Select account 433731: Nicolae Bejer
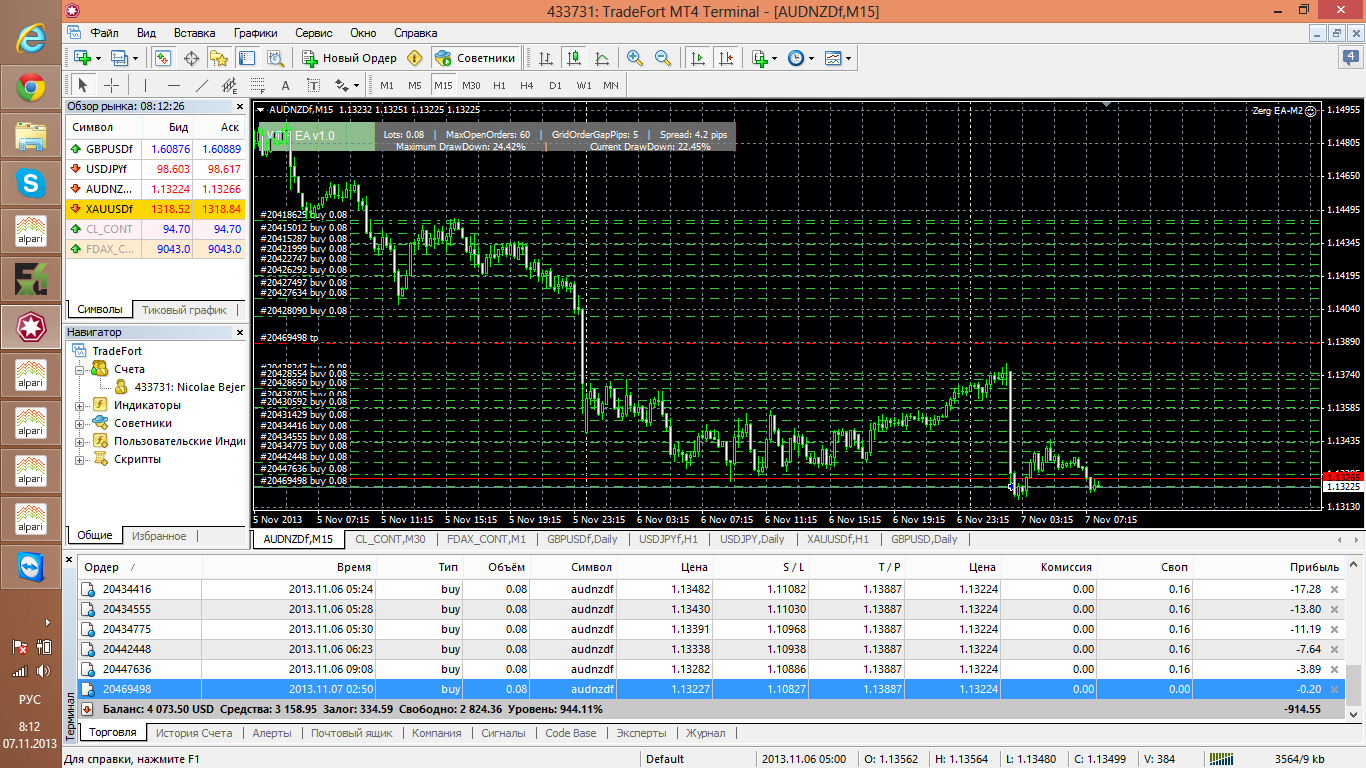The image size is (1366, 768). [189, 387]
